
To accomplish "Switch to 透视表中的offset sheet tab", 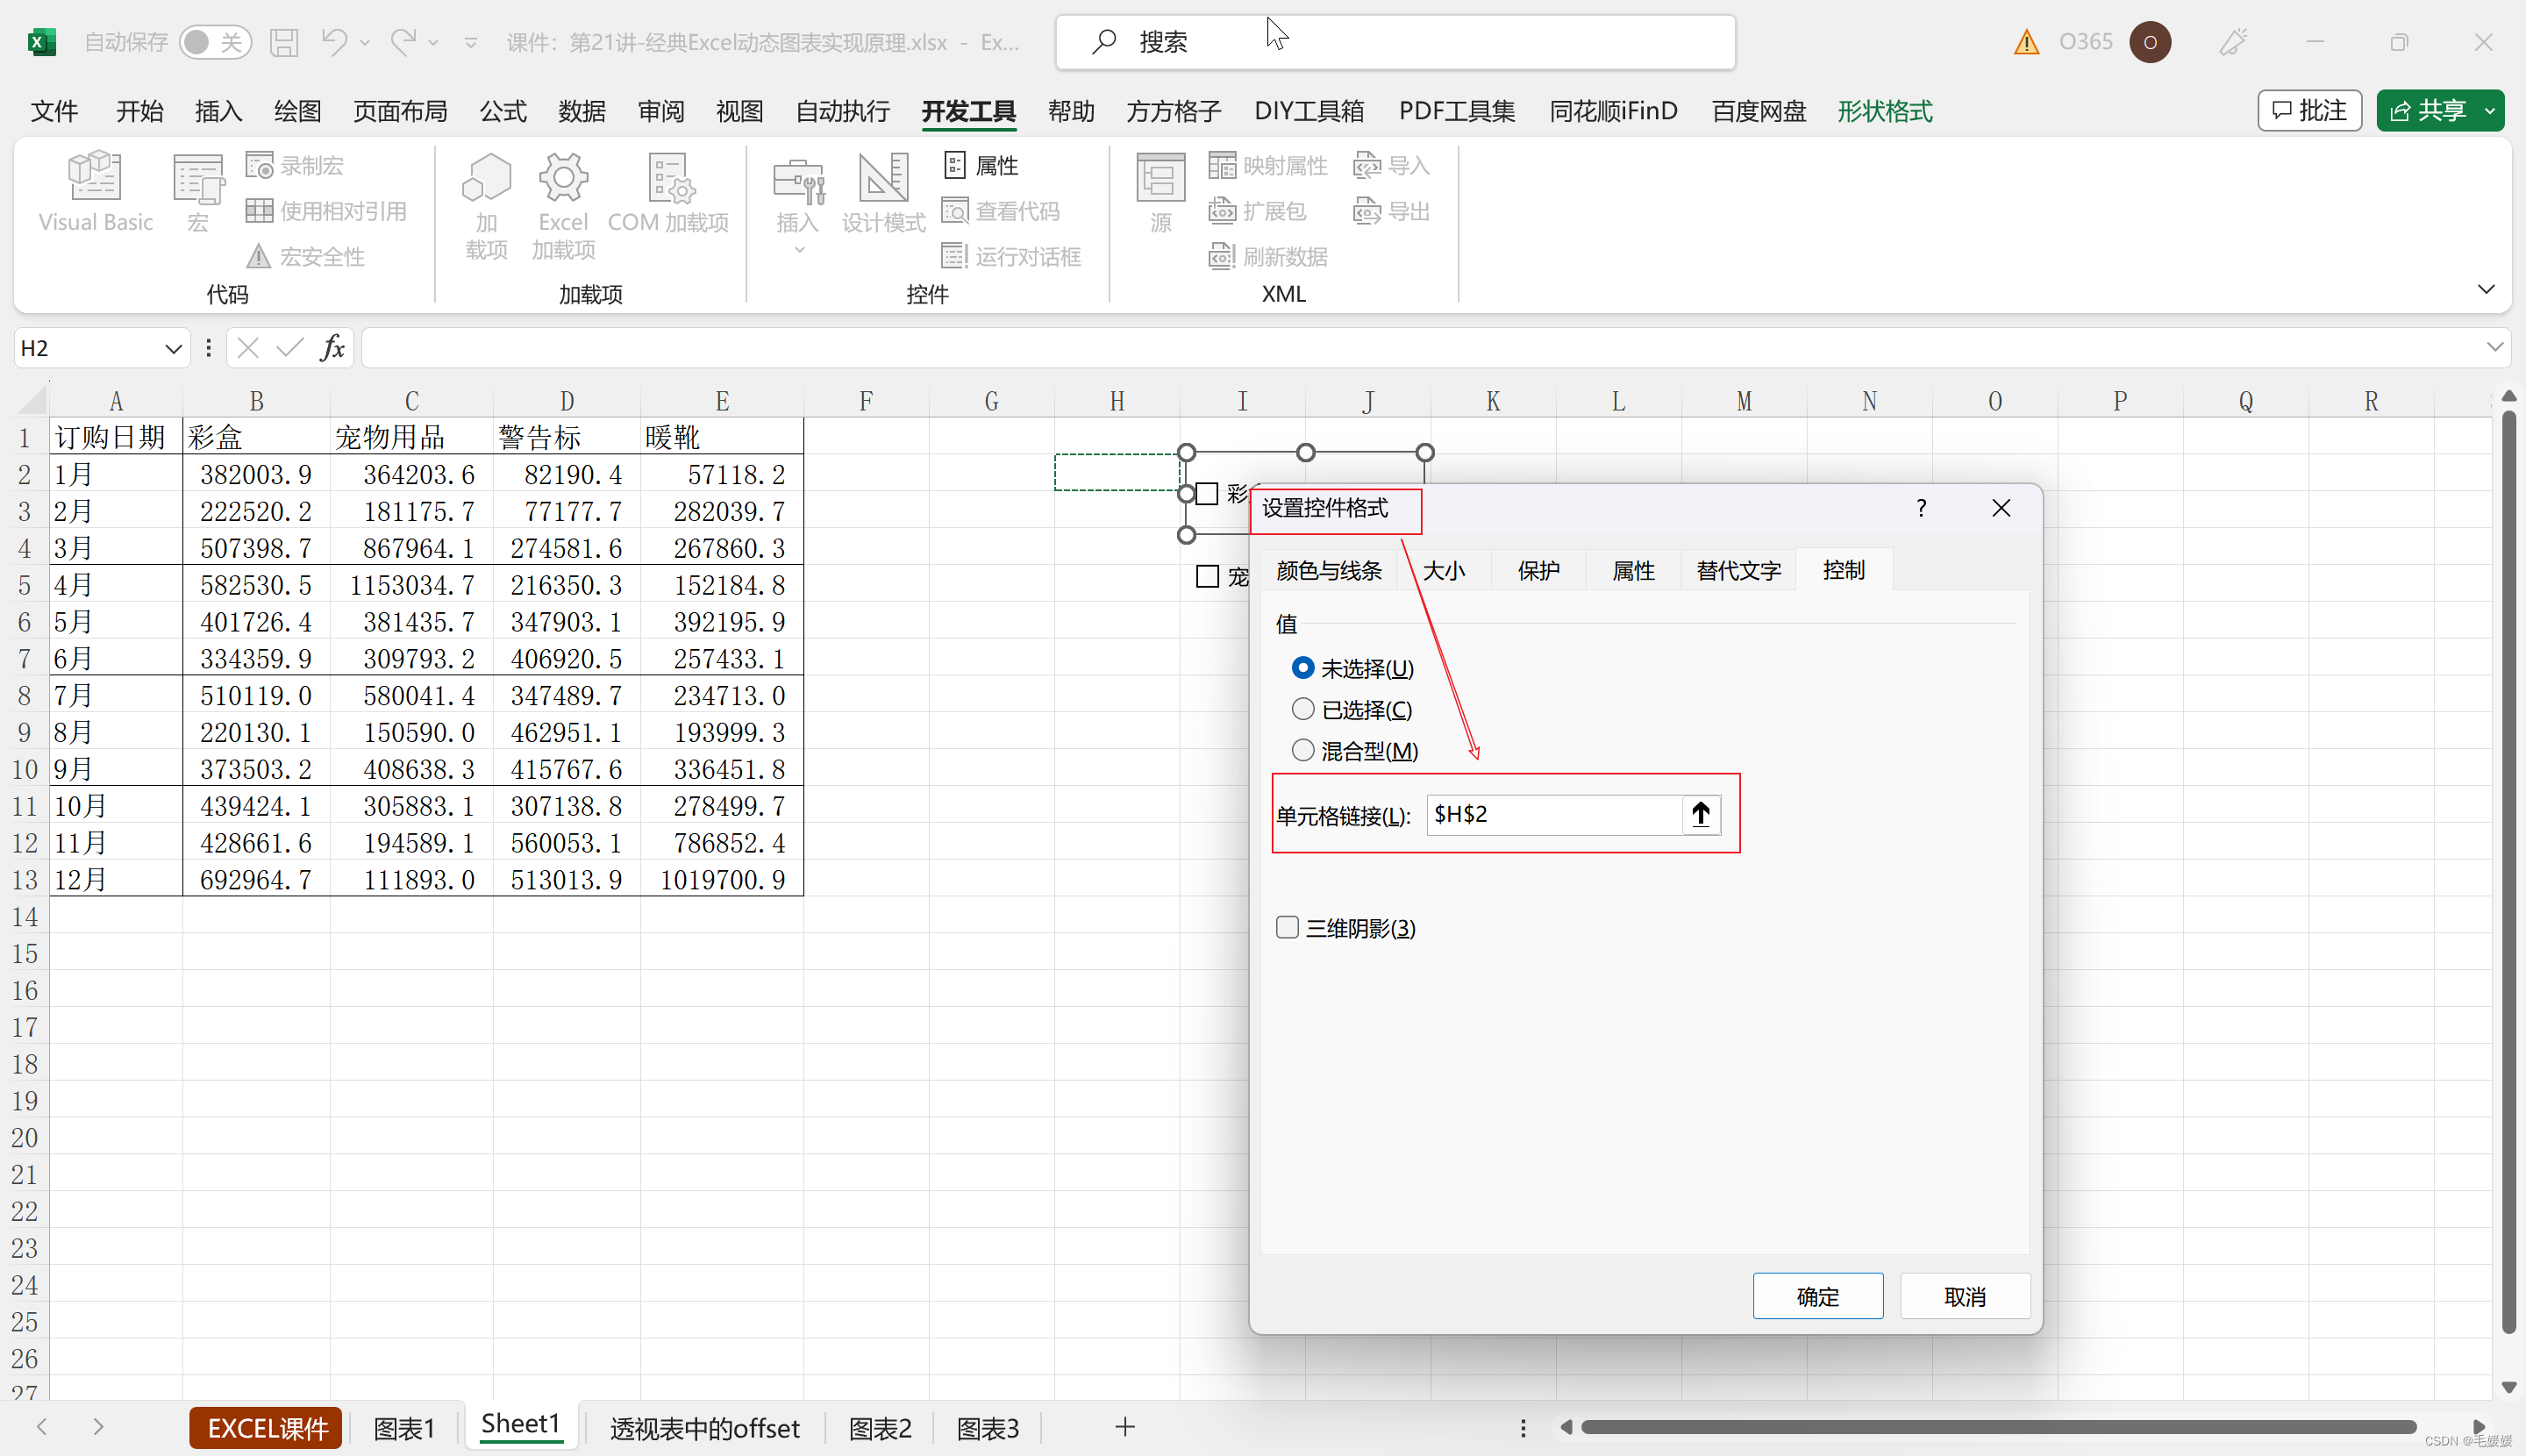I will coord(704,1427).
